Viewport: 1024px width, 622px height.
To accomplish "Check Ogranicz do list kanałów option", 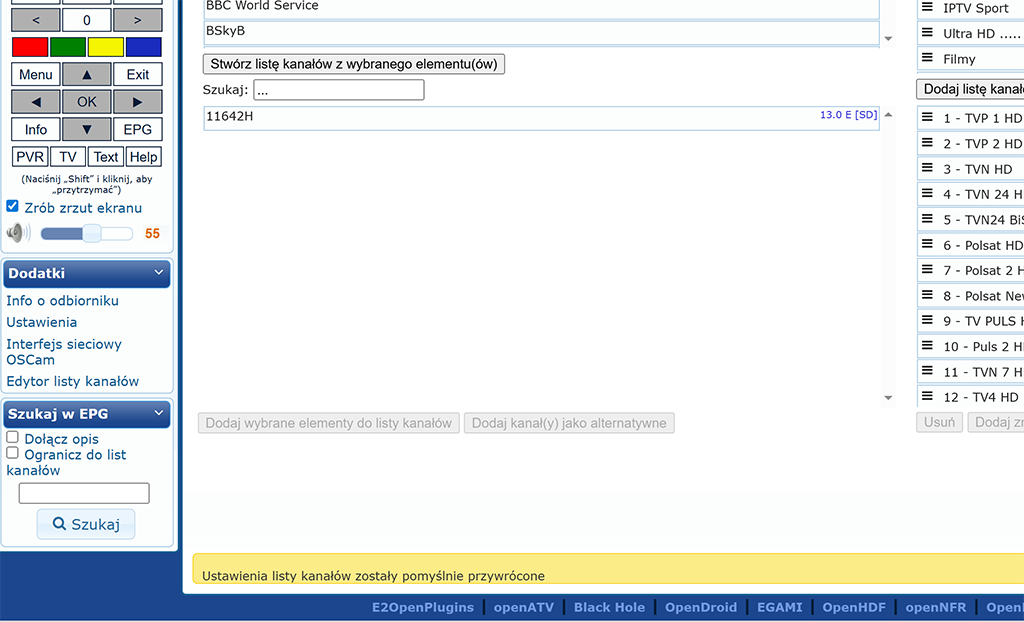I will [x=13, y=453].
